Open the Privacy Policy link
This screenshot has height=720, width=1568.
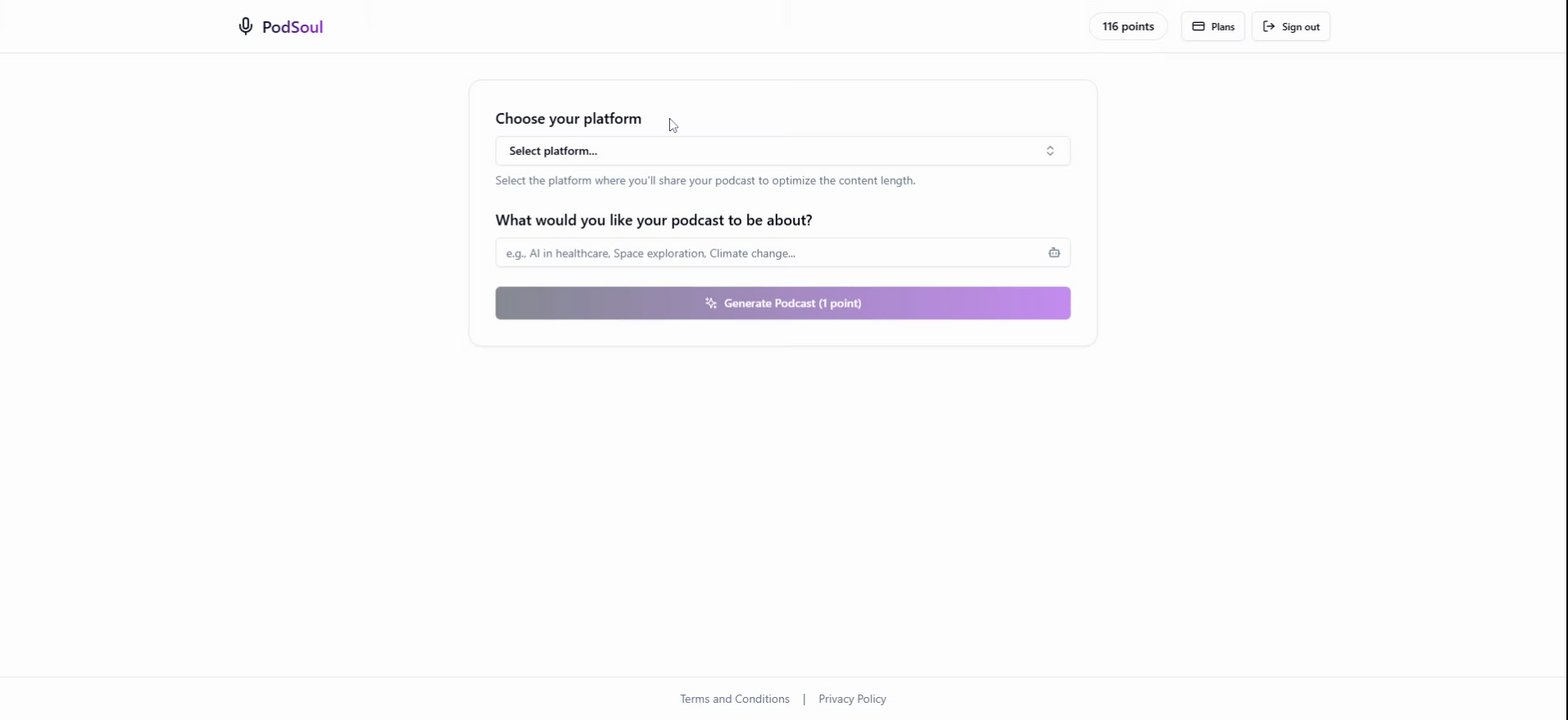[852, 699]
